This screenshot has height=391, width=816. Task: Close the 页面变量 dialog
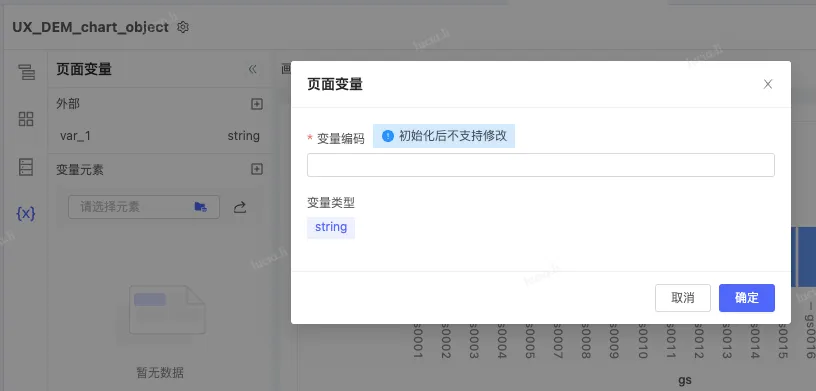(x=768, y=84)
